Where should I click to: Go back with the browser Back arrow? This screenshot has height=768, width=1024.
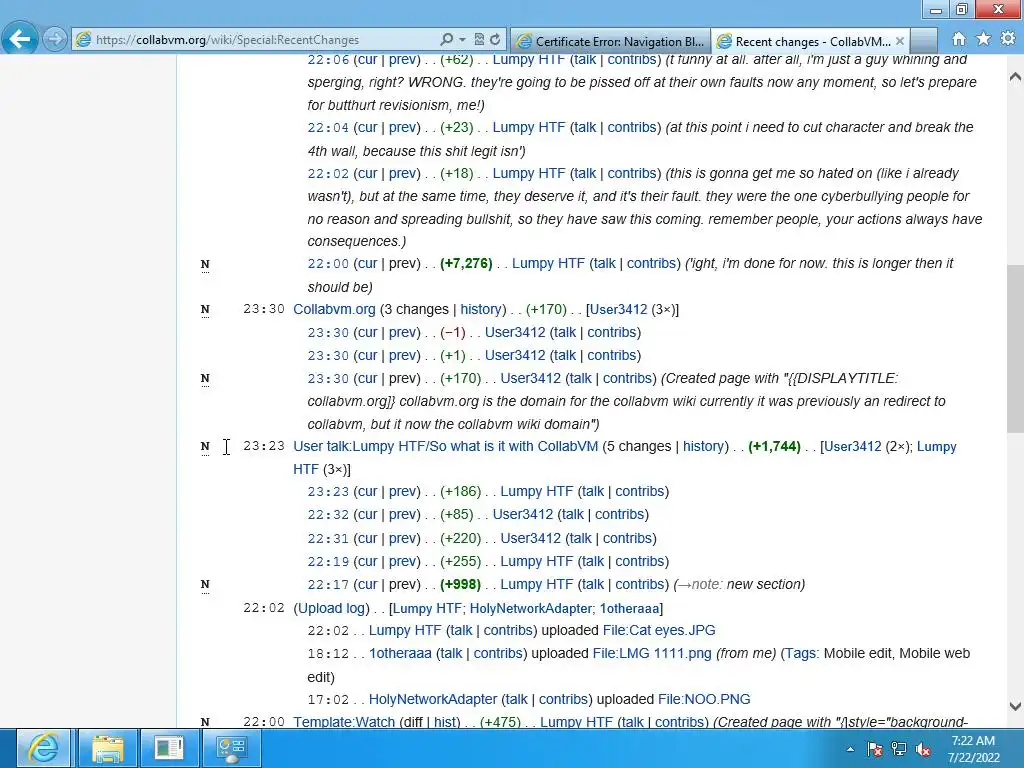[x=20, y=39]
